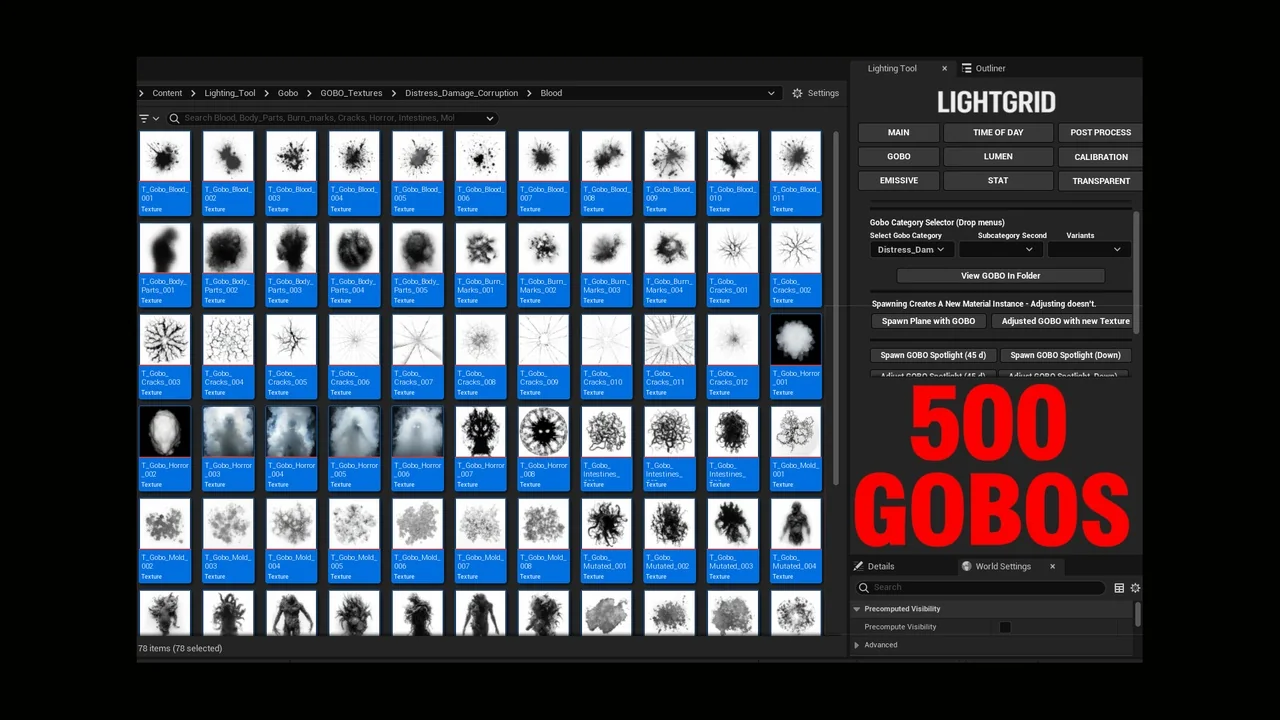The height and width of the screenshot is (720, 1280).
Task: Select the T_Gobo_Blood_001 texture thumbnail
Action: 164,155
